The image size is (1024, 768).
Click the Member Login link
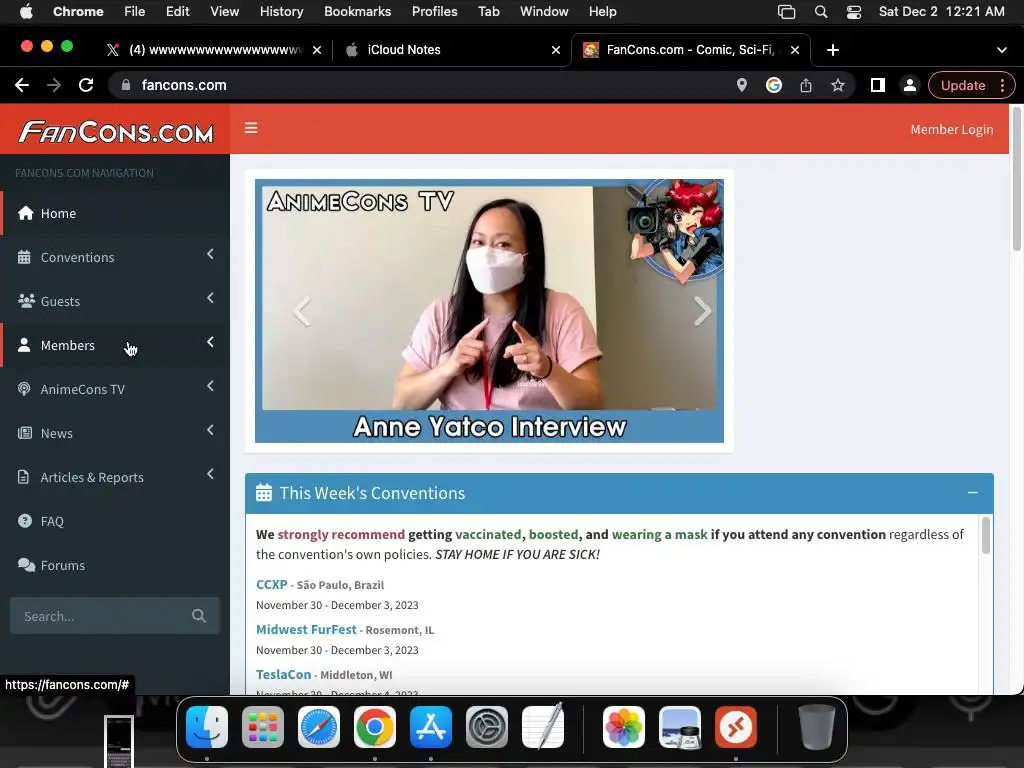click(952, 129)
